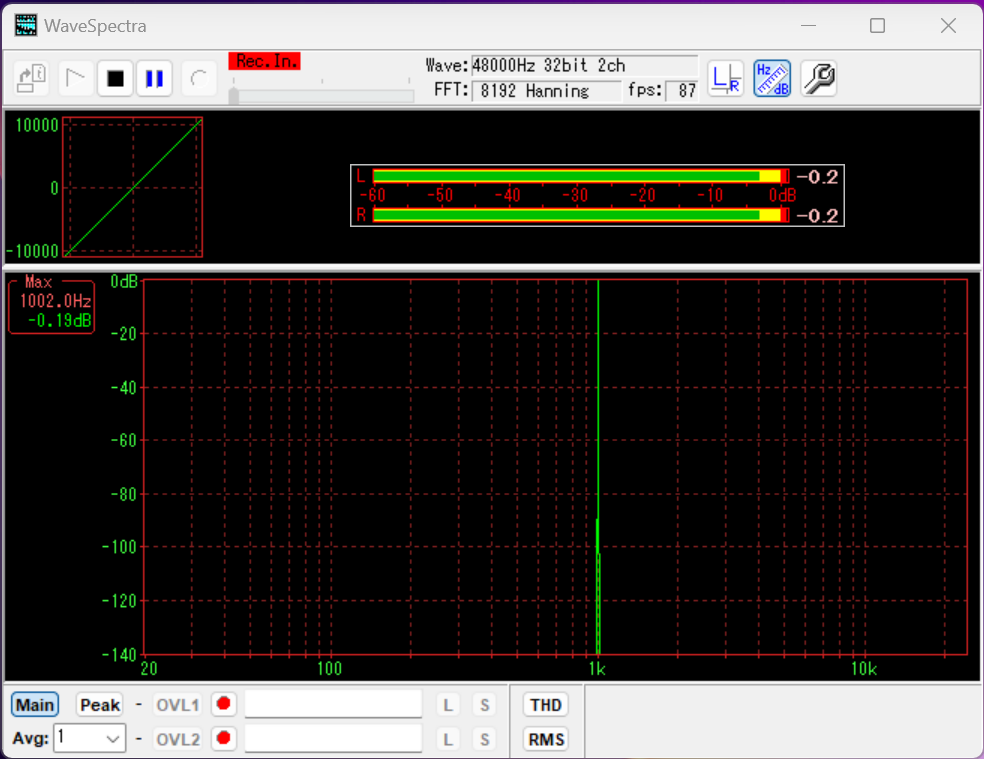Toggle the Main spectrum display
Screen dimensions: 984x759
click(35, 705)
